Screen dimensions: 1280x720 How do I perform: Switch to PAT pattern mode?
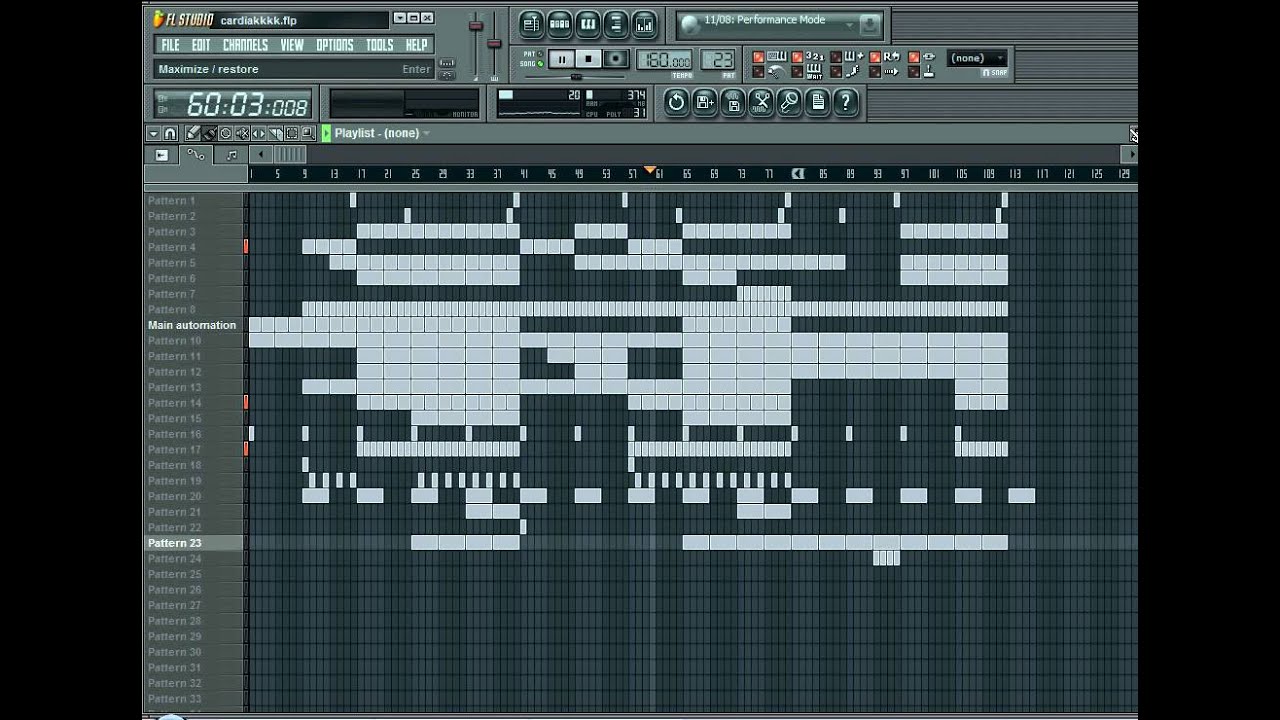(x=534, y=53)
